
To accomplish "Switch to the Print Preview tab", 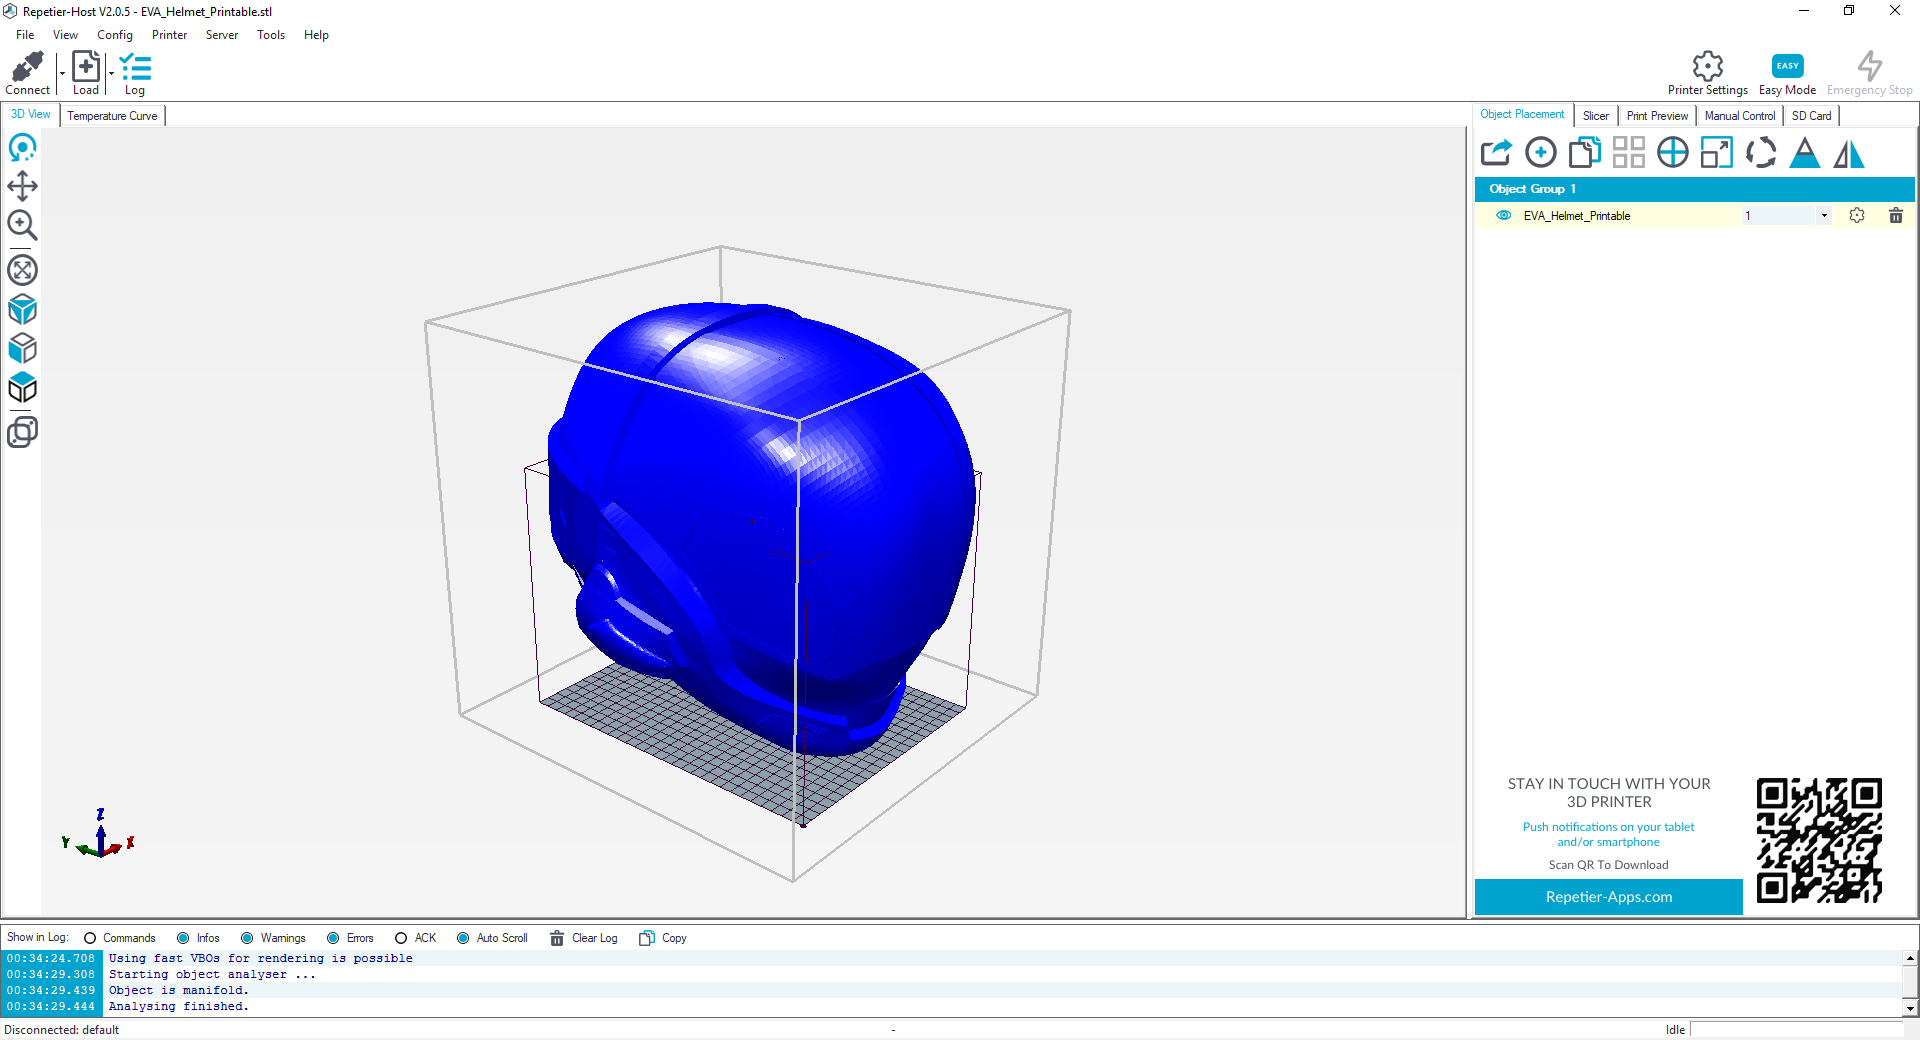I will (x=1657, y=115).
